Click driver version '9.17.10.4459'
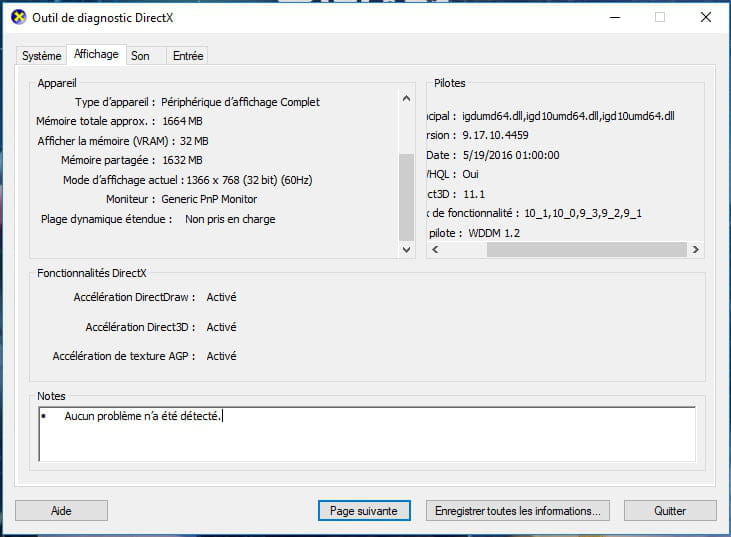 click(495, 136)
